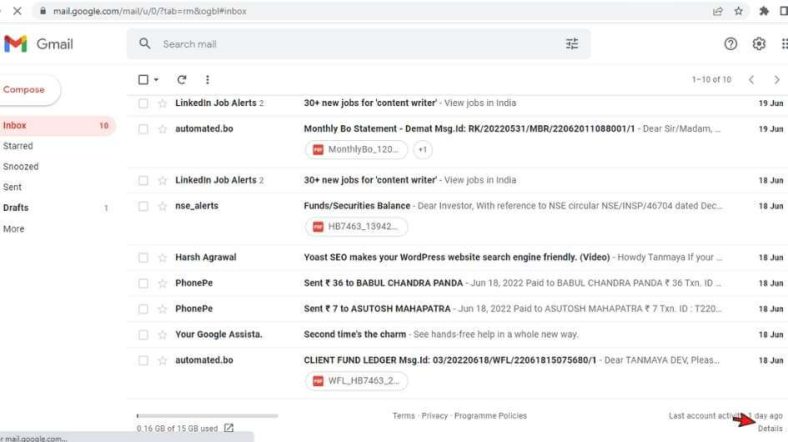
Task: Show search options filter icon
Action: click(x=572, y=44)
